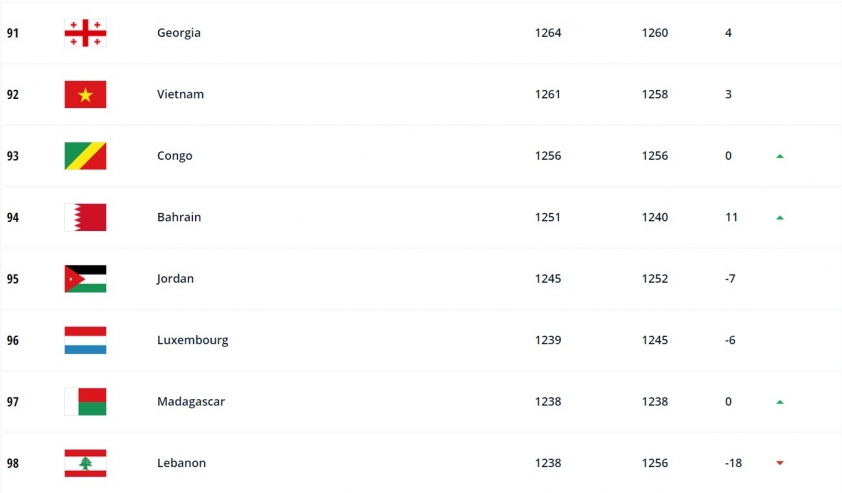Viewport: 842px width, 493px height.
Task: Click the Vietnam flag icon
Action: [85, 95]
